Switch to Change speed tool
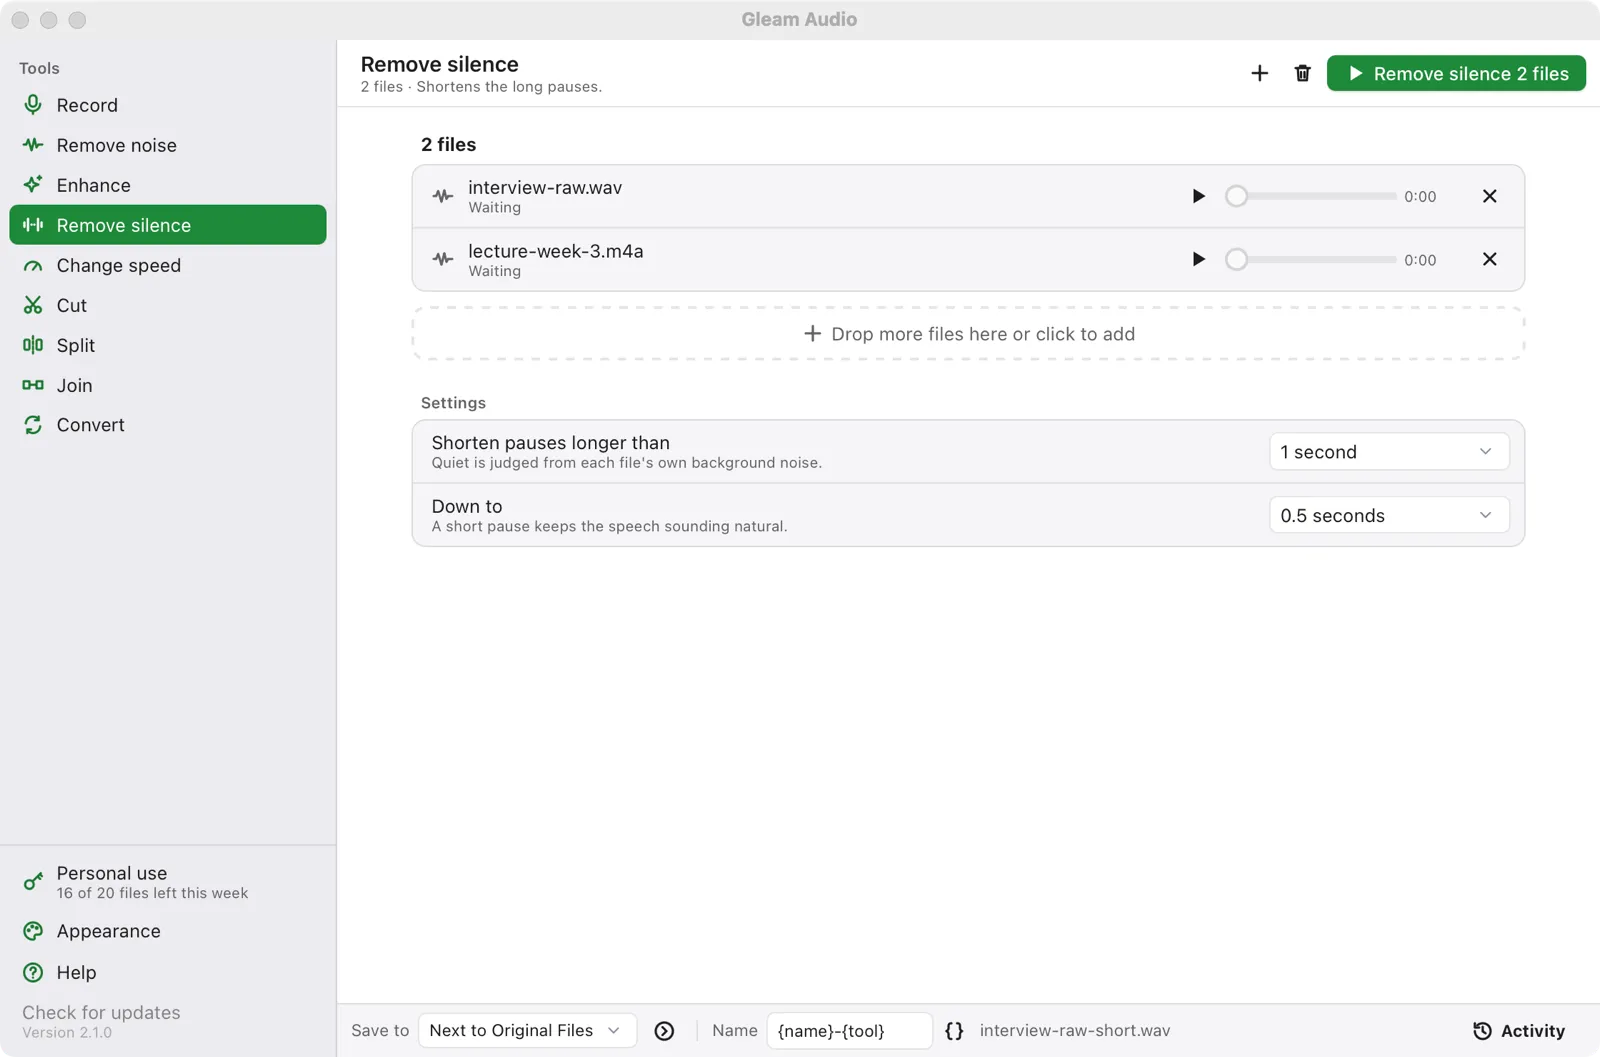 tap(167, 265)
